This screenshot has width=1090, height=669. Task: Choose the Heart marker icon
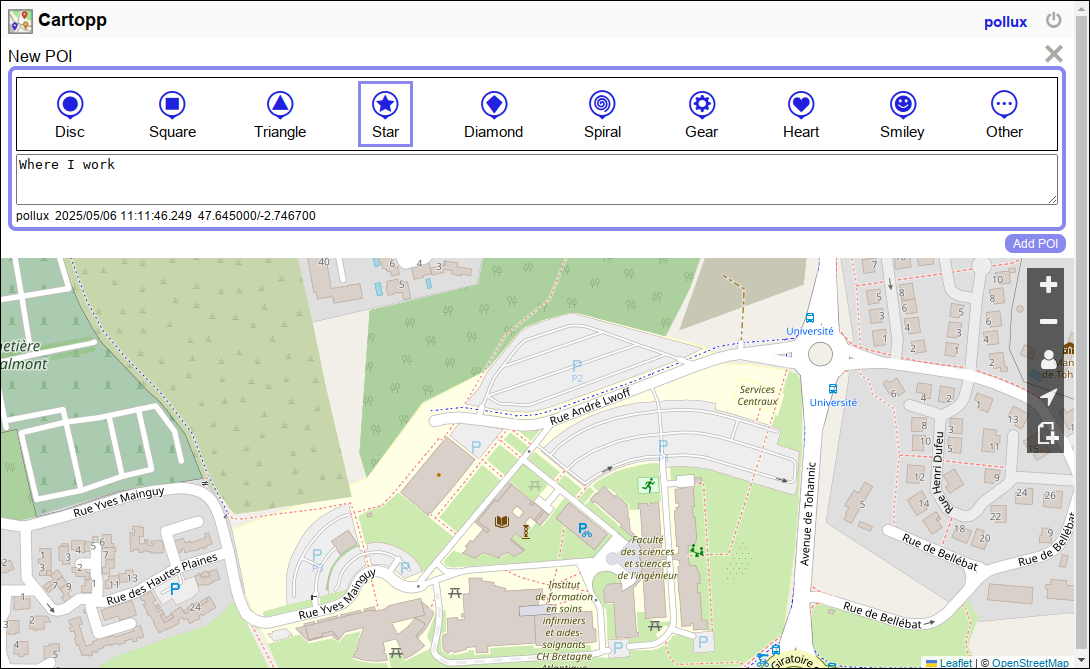click(800, 114)
